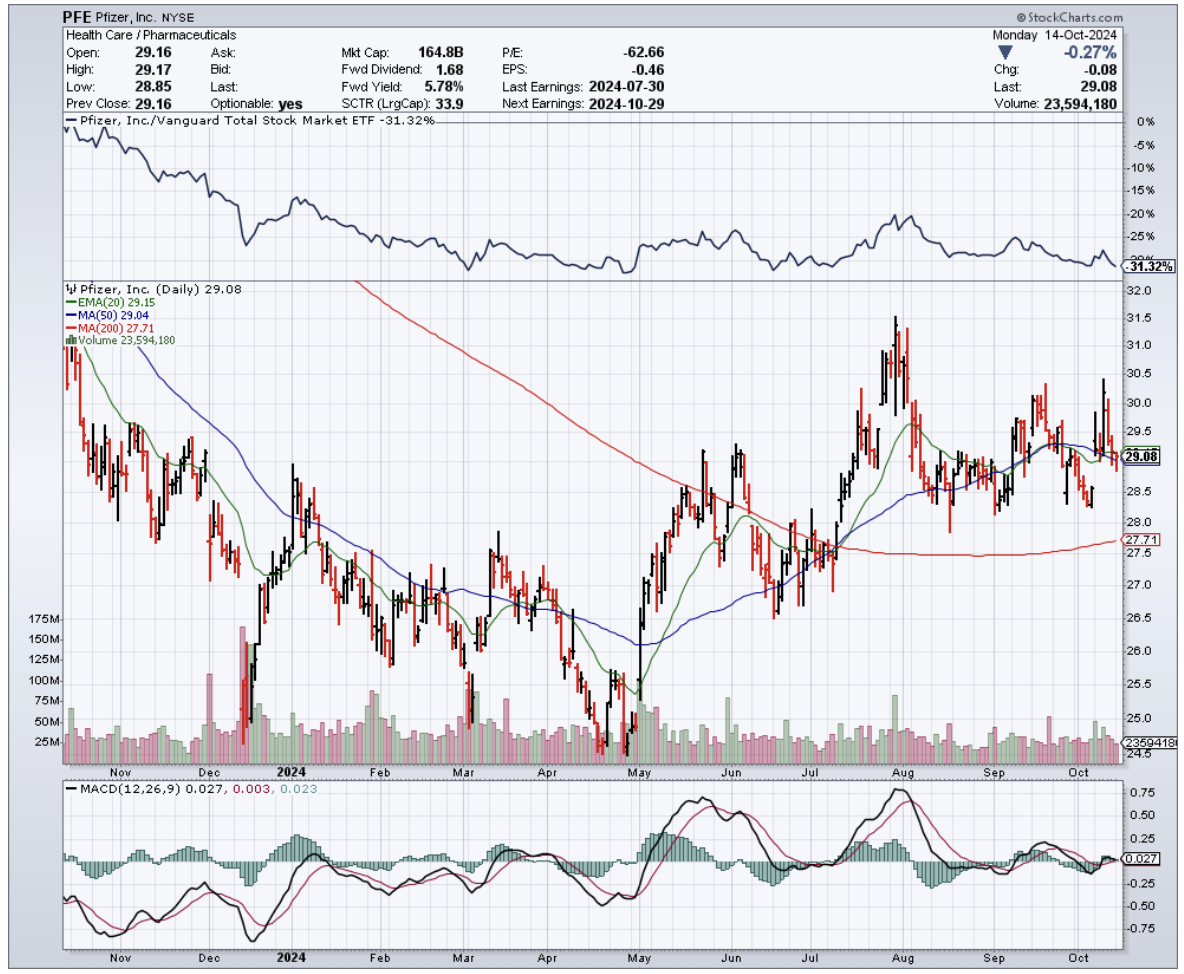The image size is (1184, 974).
Task: Click the Optionable yes value in header
Action: tap(288, 104)
